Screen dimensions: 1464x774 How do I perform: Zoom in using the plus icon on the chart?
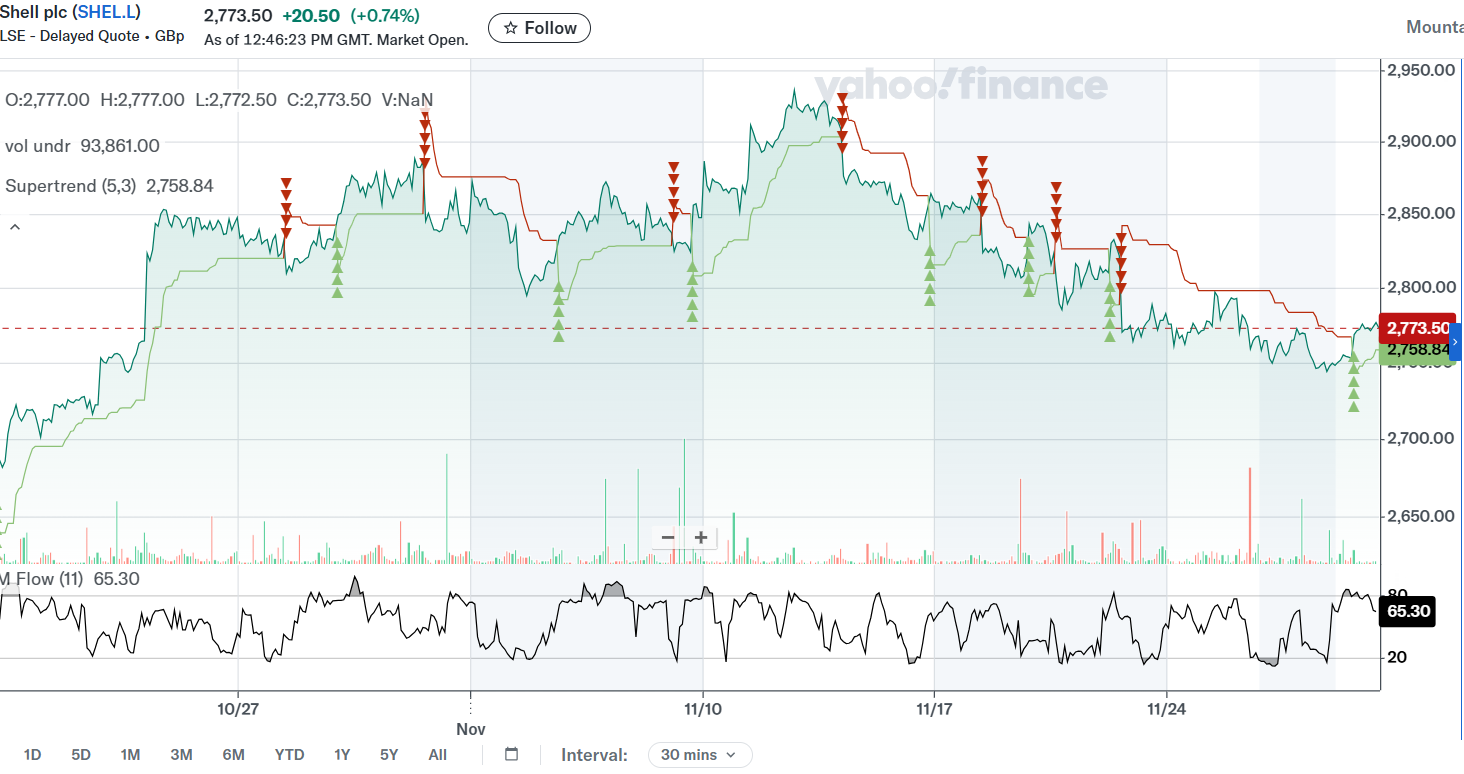click(700, 537)
